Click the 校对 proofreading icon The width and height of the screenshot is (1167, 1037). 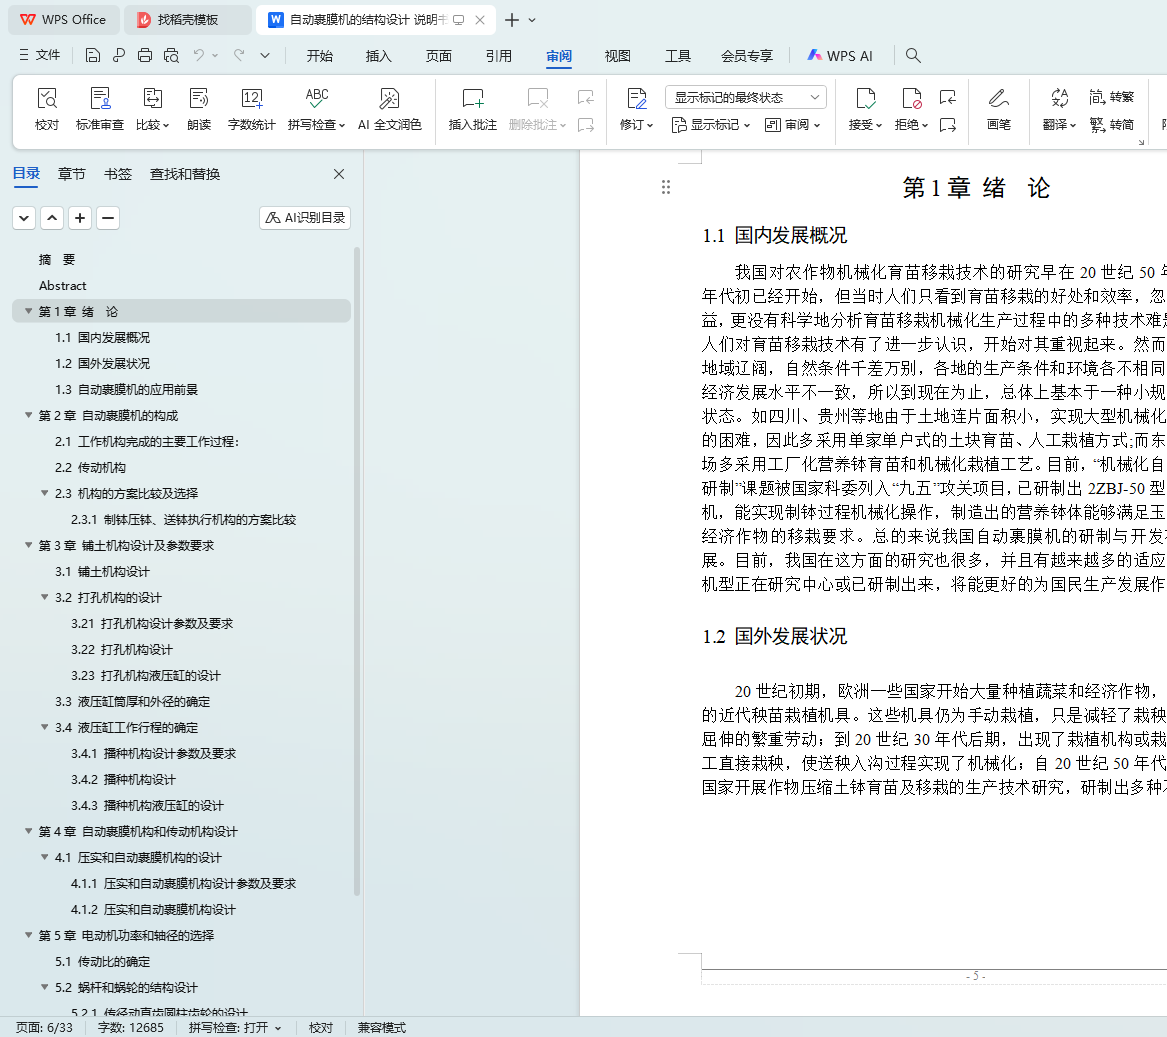pos(47,109)
